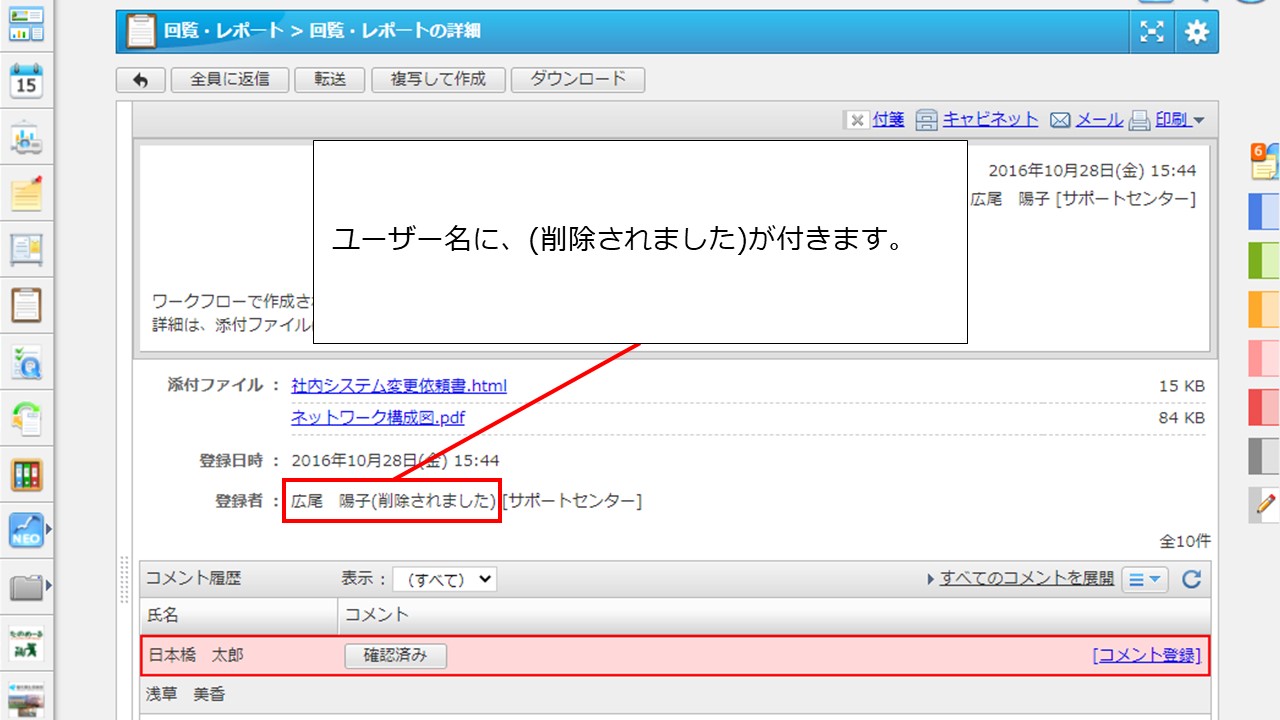Open the clipboard circulation report sidebar icon
1280x720 pixels.
tap(26, 306)
